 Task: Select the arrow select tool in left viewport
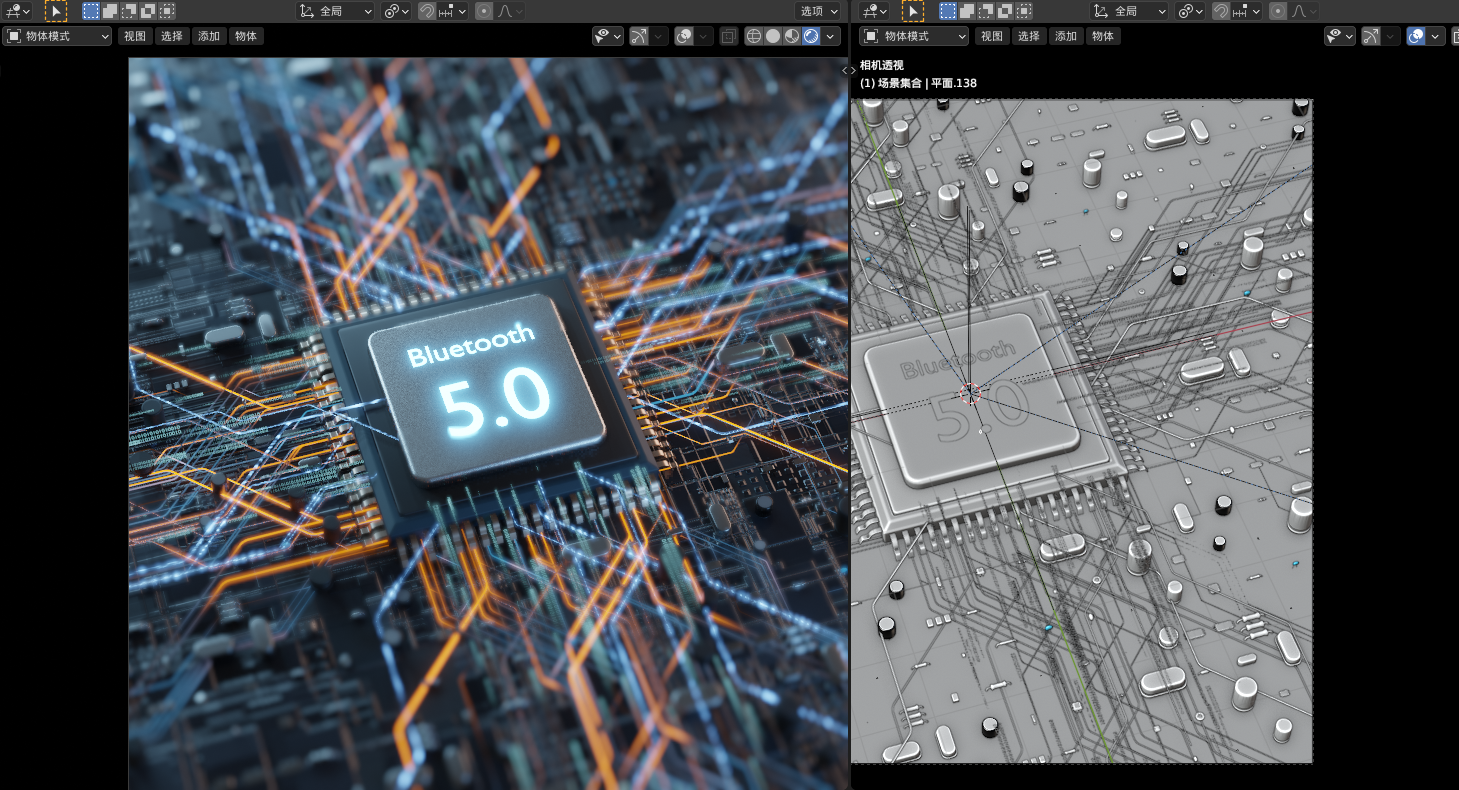tap(56, 11)
